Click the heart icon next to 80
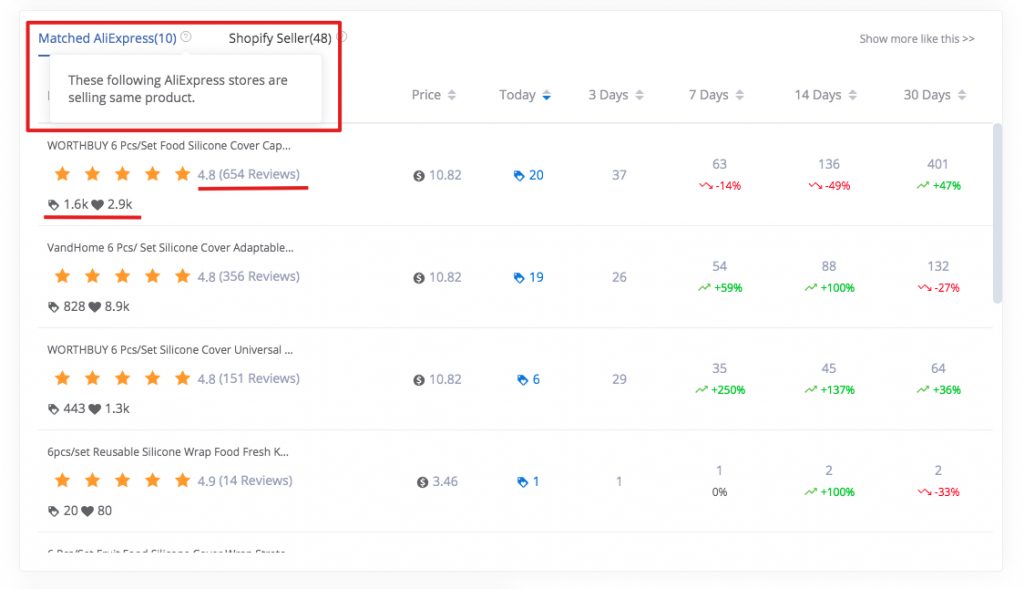 click(88, 511)
